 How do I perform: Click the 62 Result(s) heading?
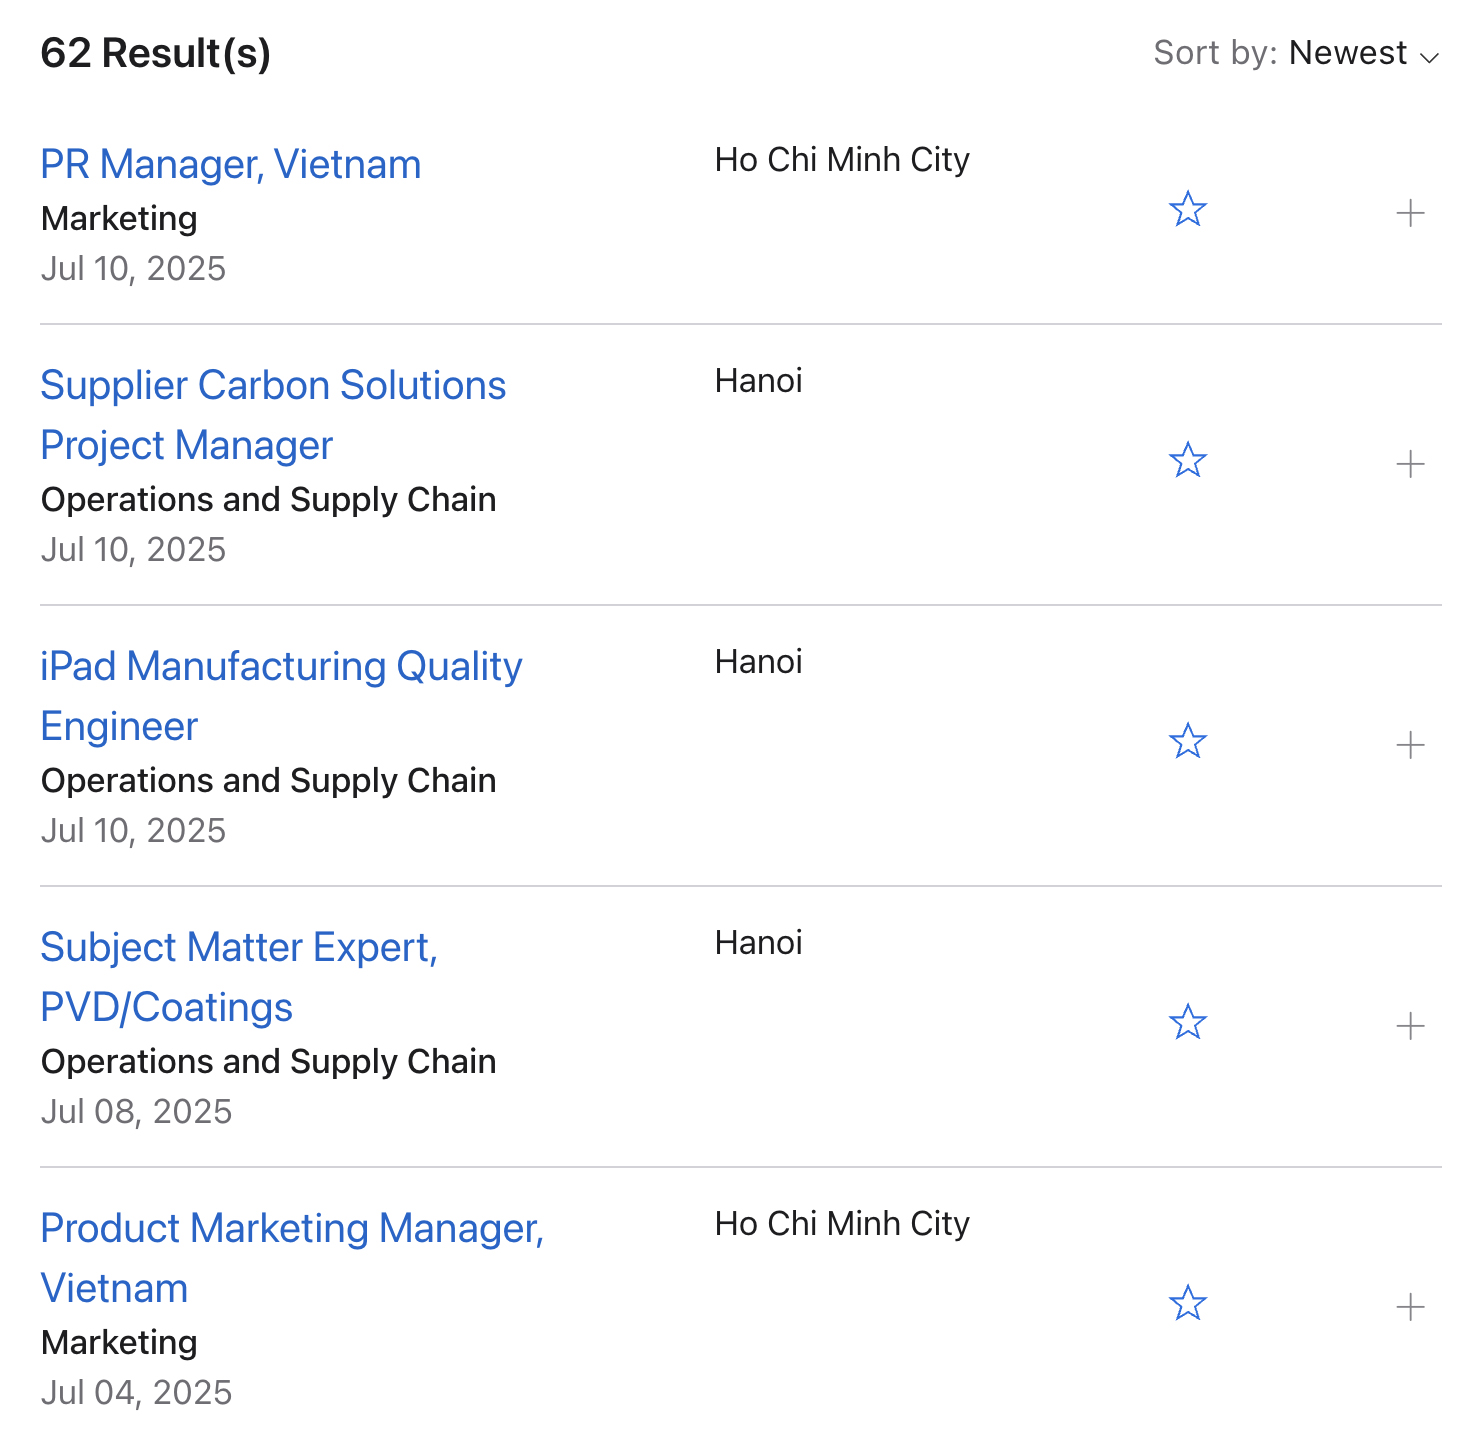(x=156, y=53)
